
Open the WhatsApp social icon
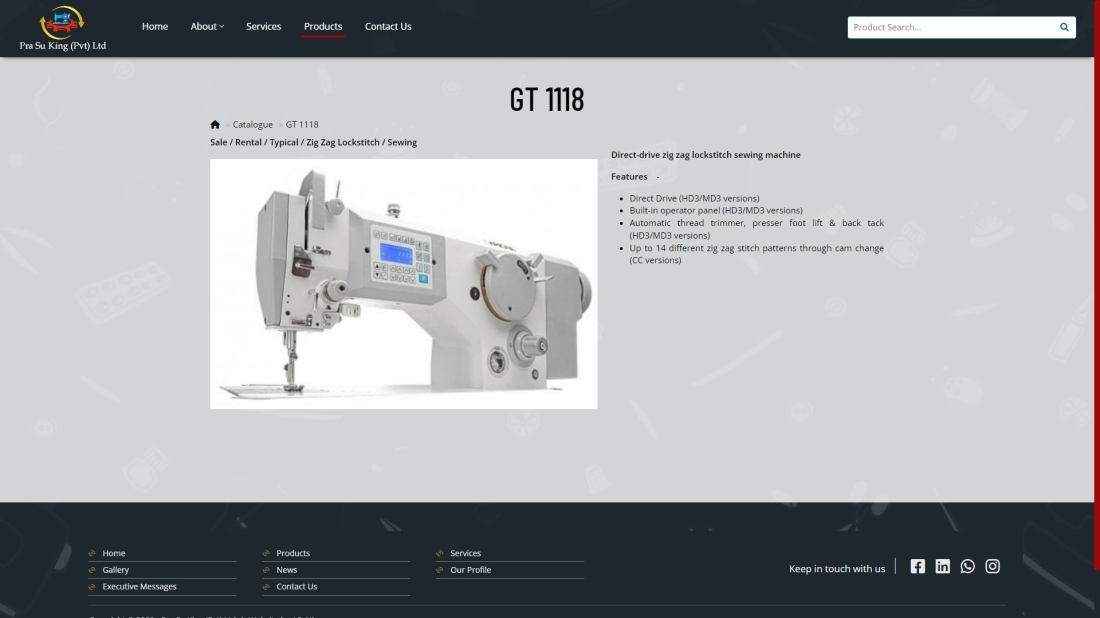967,567
